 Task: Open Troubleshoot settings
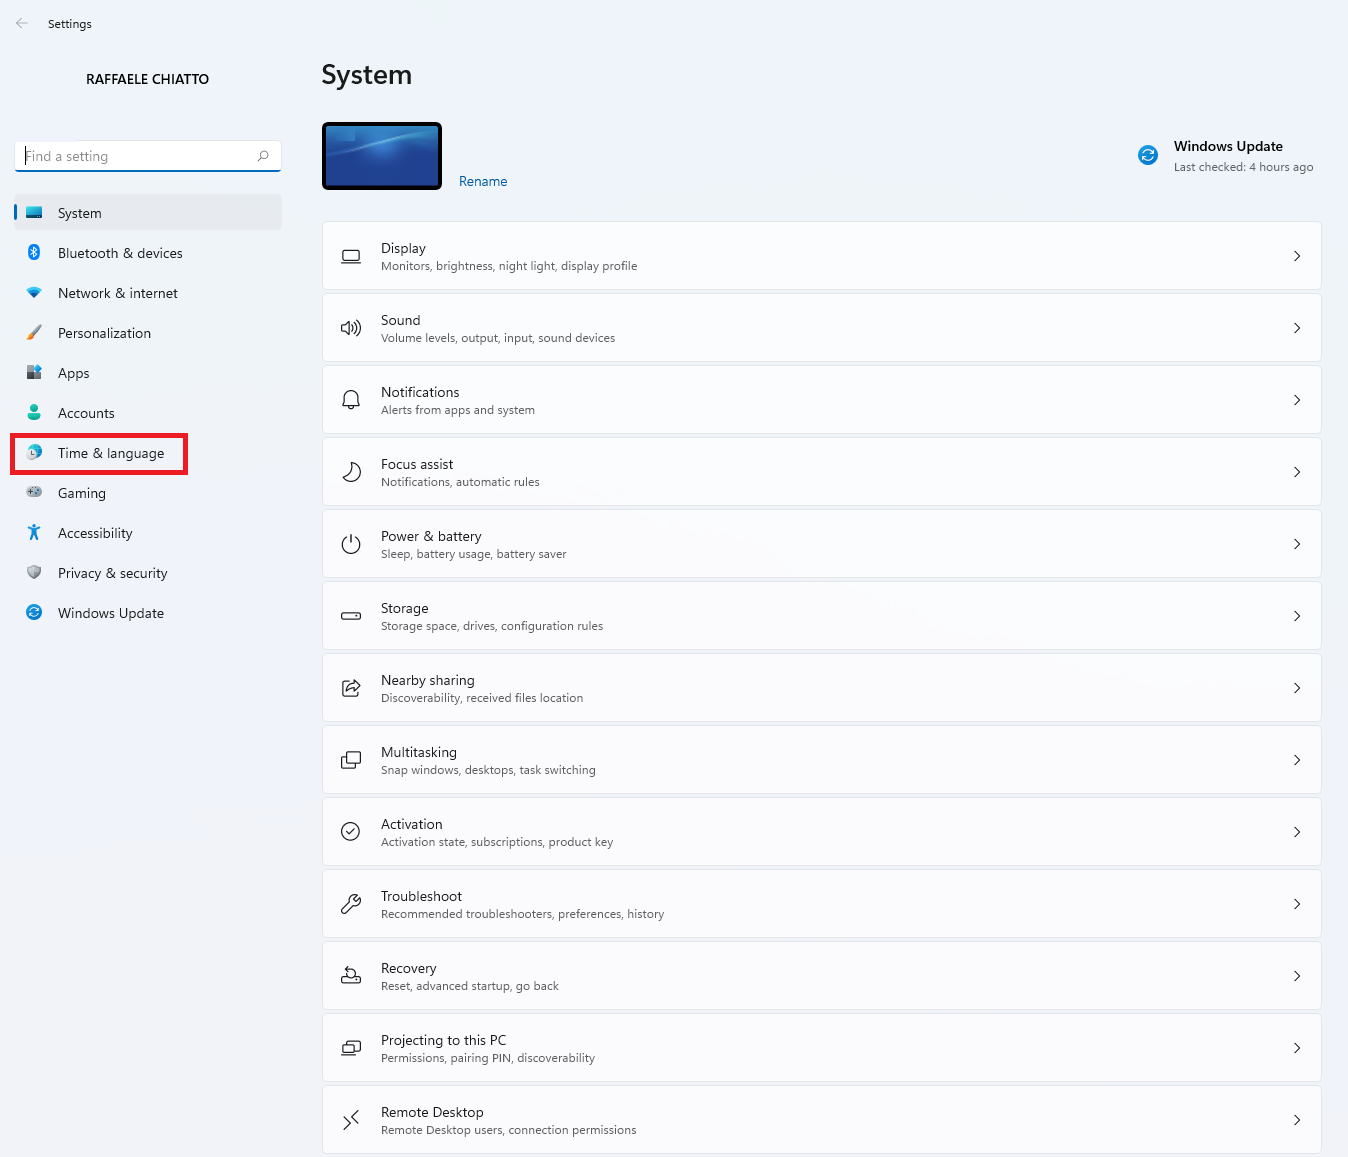822,904
